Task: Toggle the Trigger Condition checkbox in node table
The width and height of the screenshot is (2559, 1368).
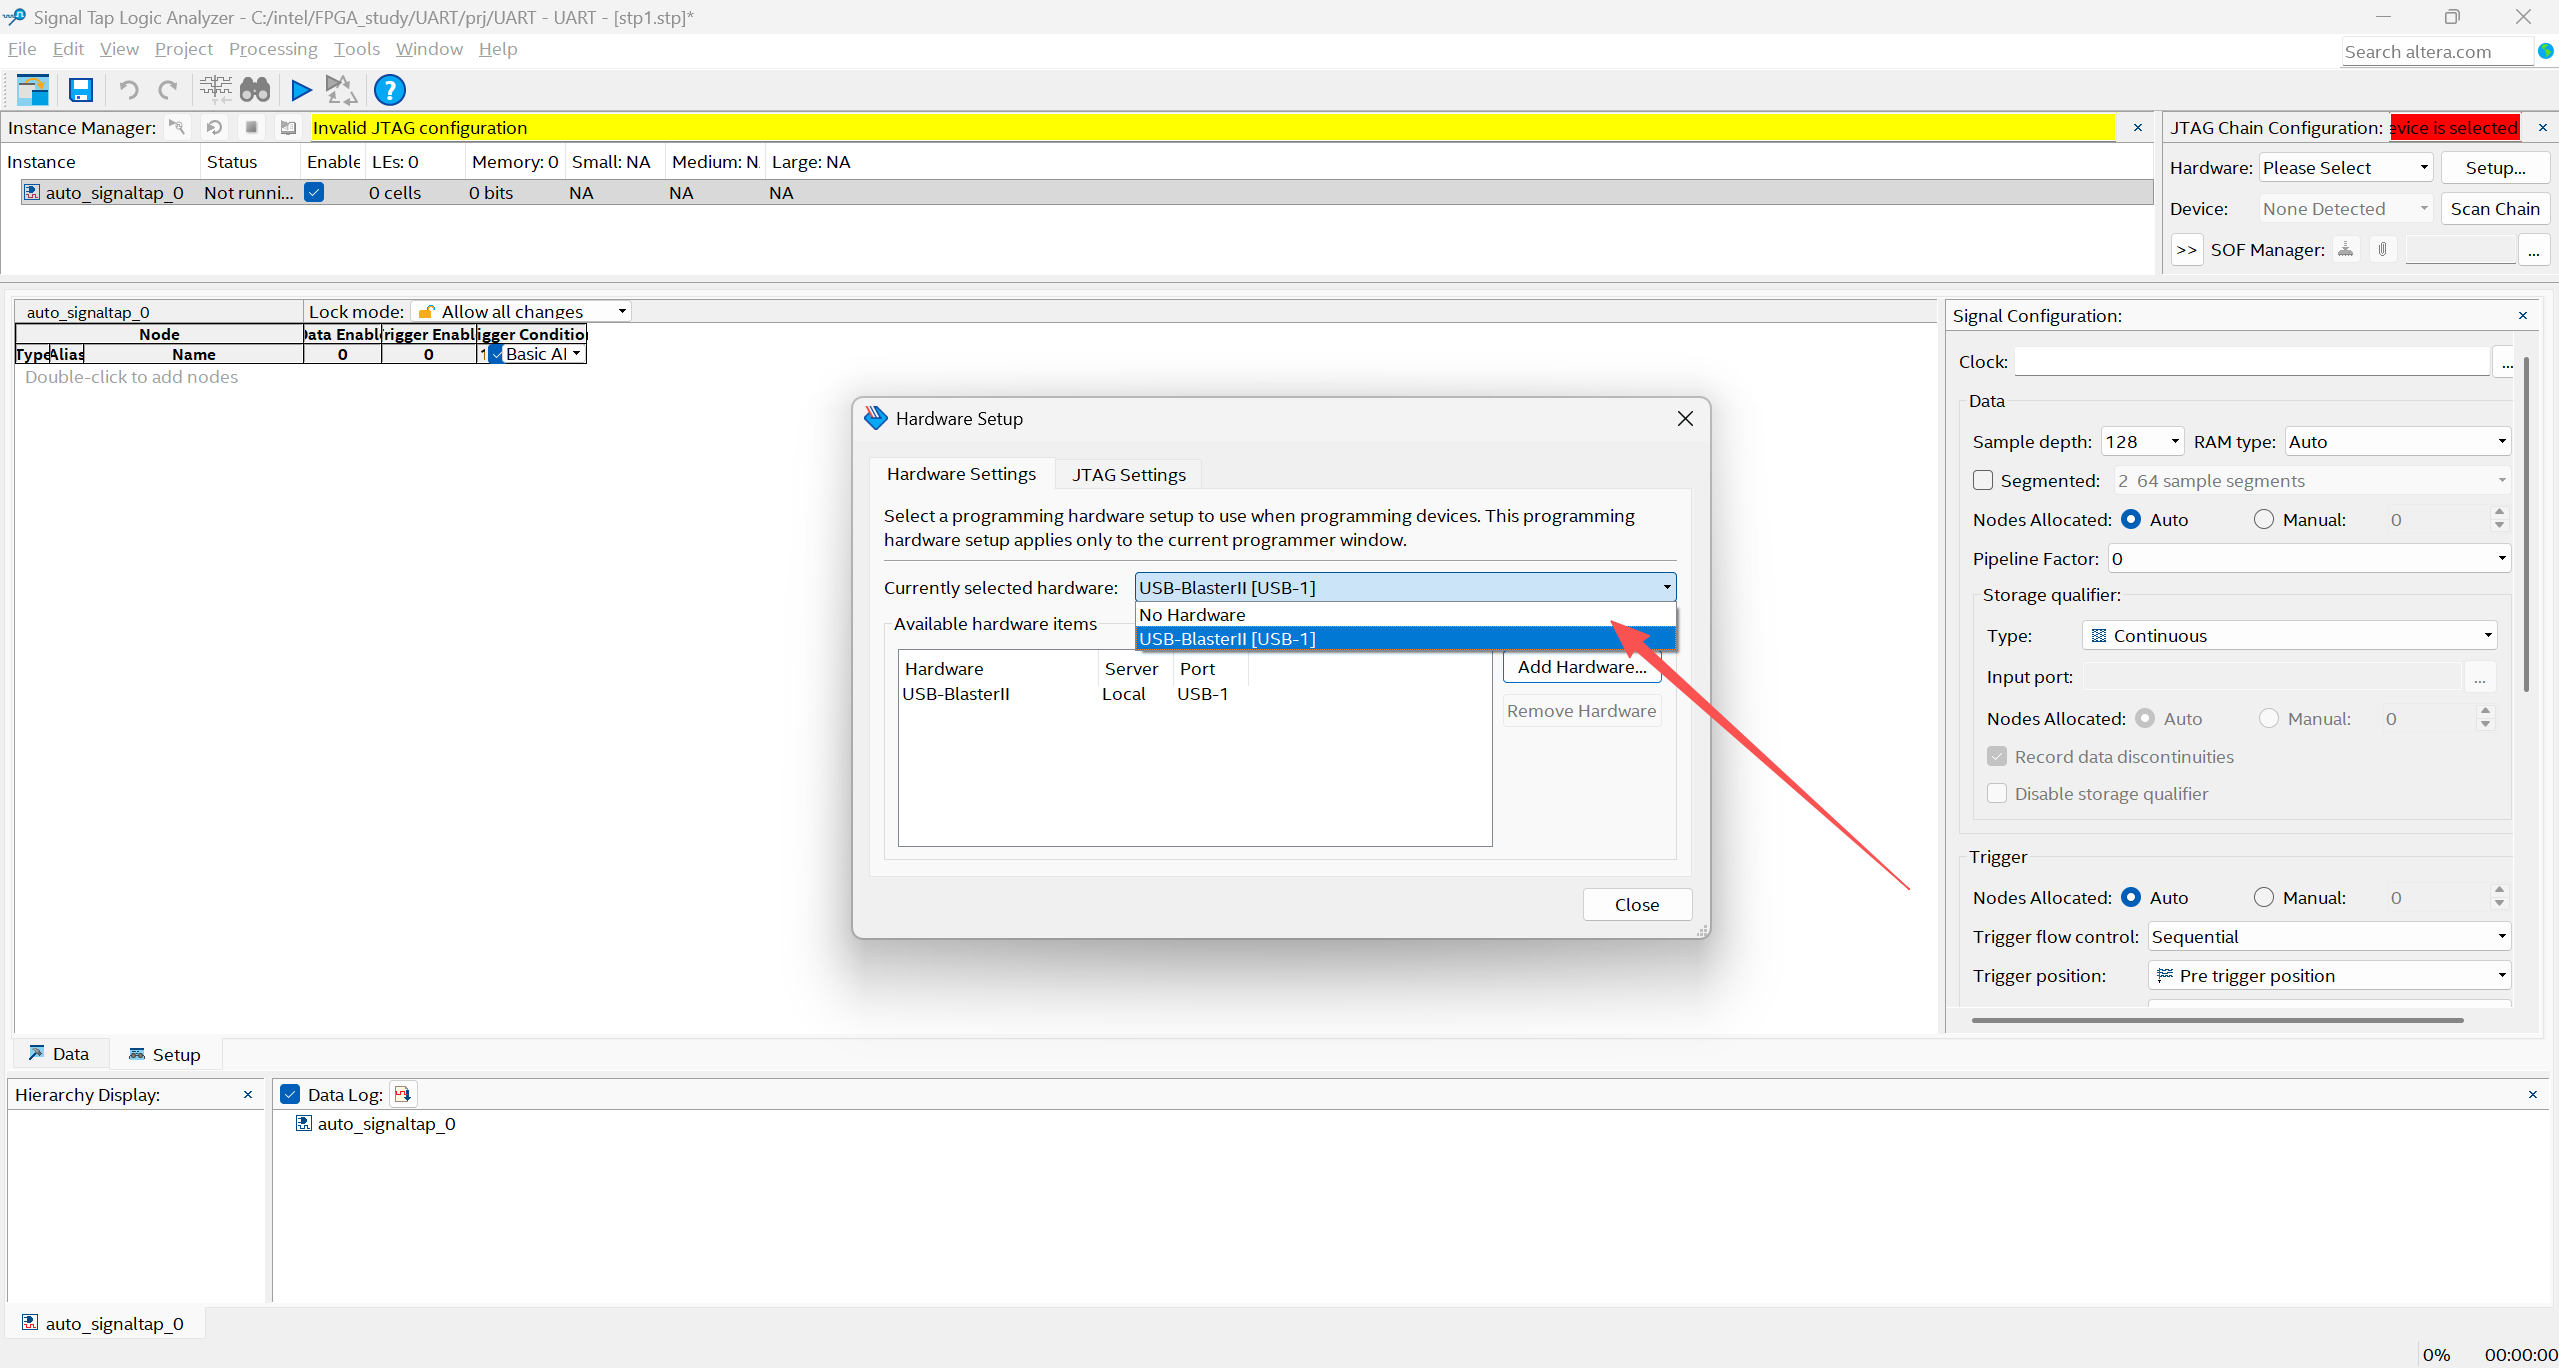Action: click(x=496, y=354)
